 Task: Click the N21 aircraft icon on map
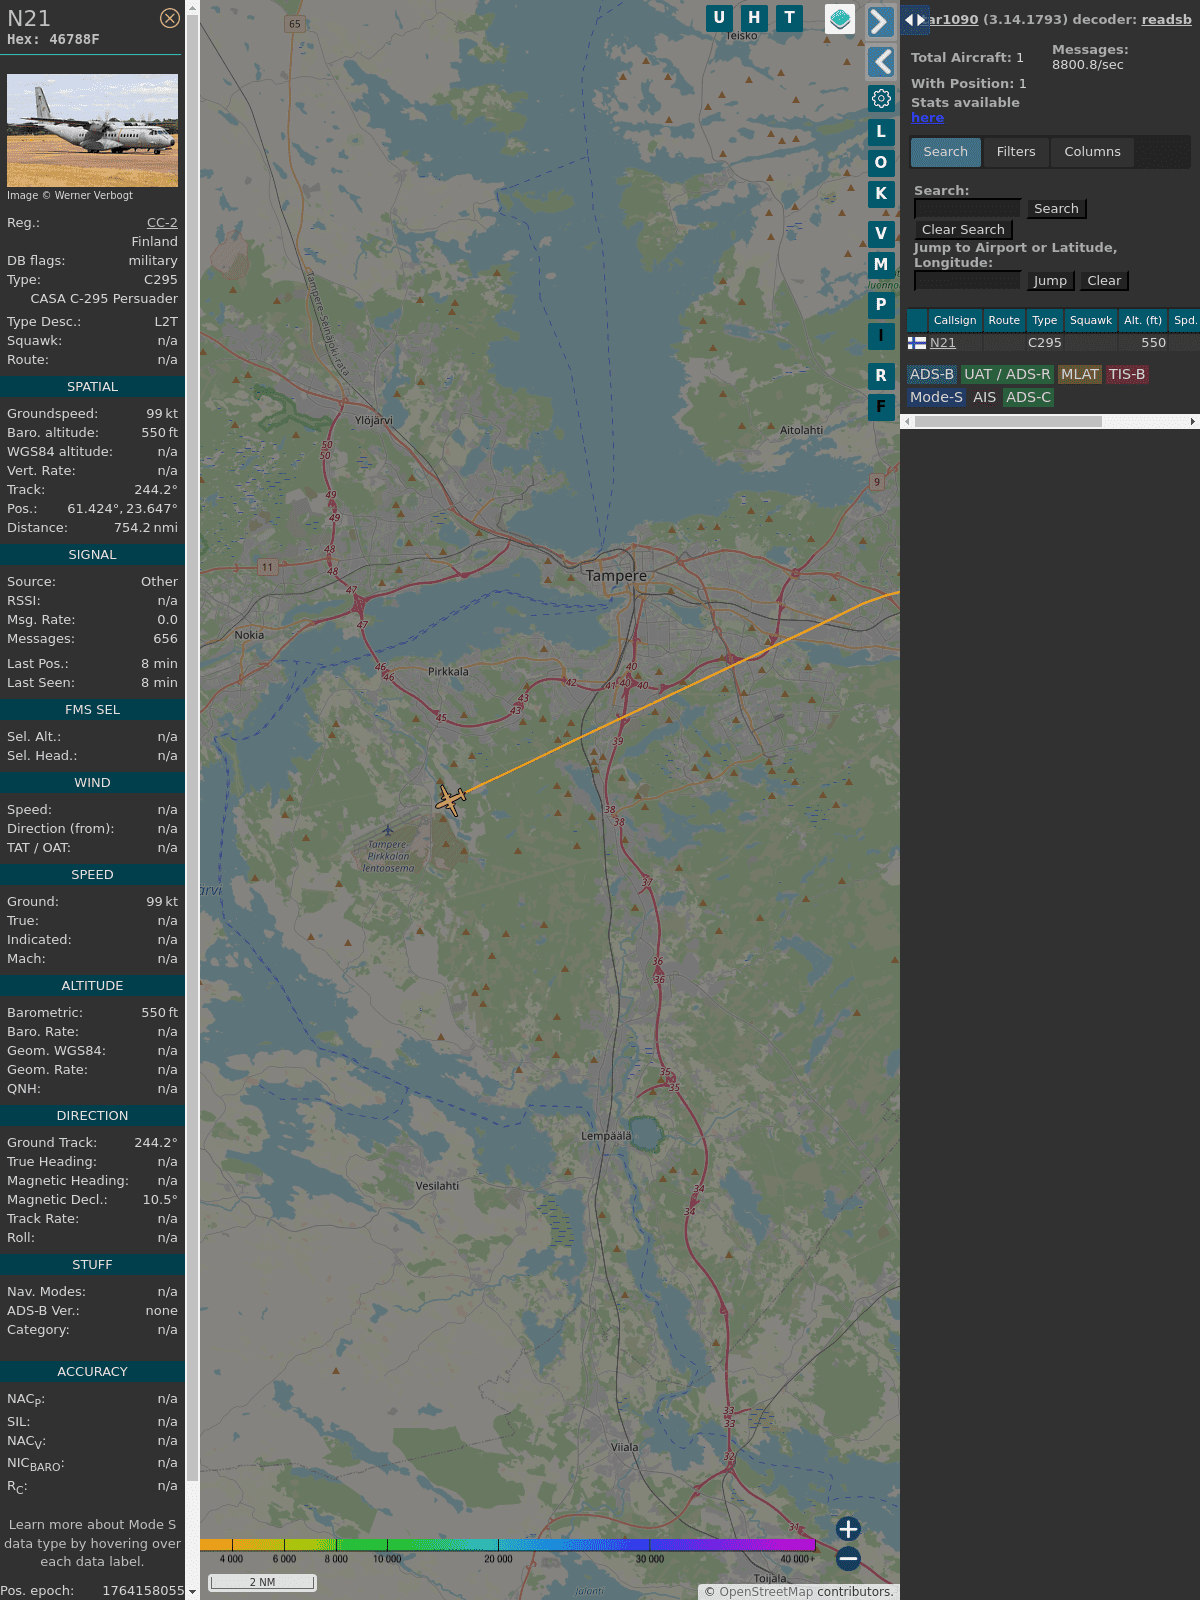point(451,800)
